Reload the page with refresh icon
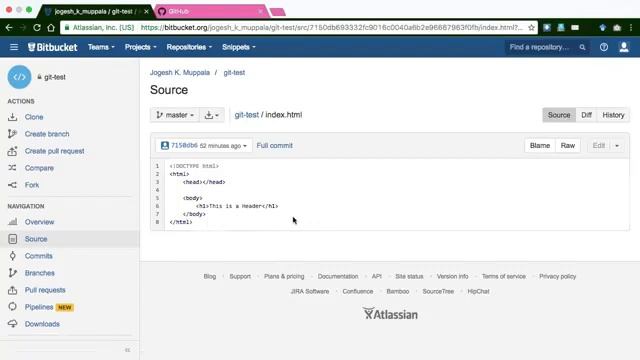Viewport: 640px width, 360px height. (x=37, y=28)
